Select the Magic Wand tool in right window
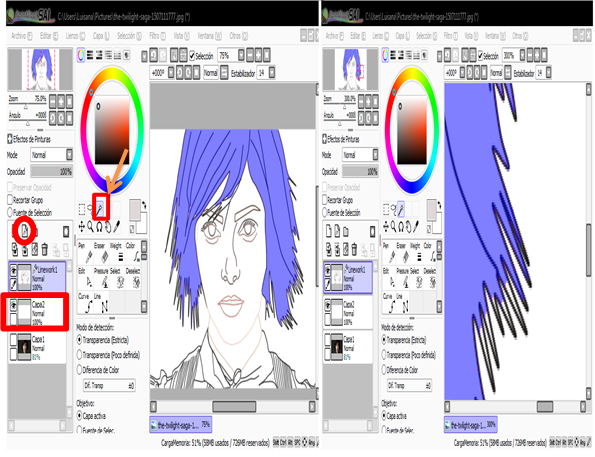Screen dimensions: 595x457 (401, 209)
